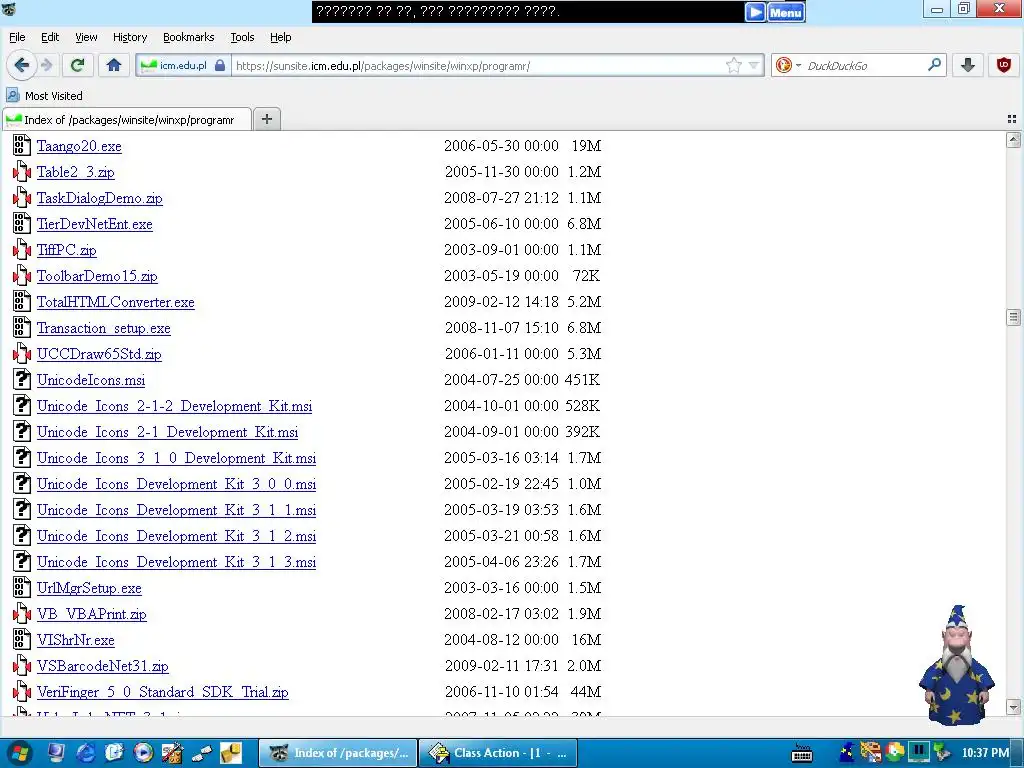The image size is (1024, 768).
Task: Click the Index of /packages taskbar button
Action: (338, 753)
